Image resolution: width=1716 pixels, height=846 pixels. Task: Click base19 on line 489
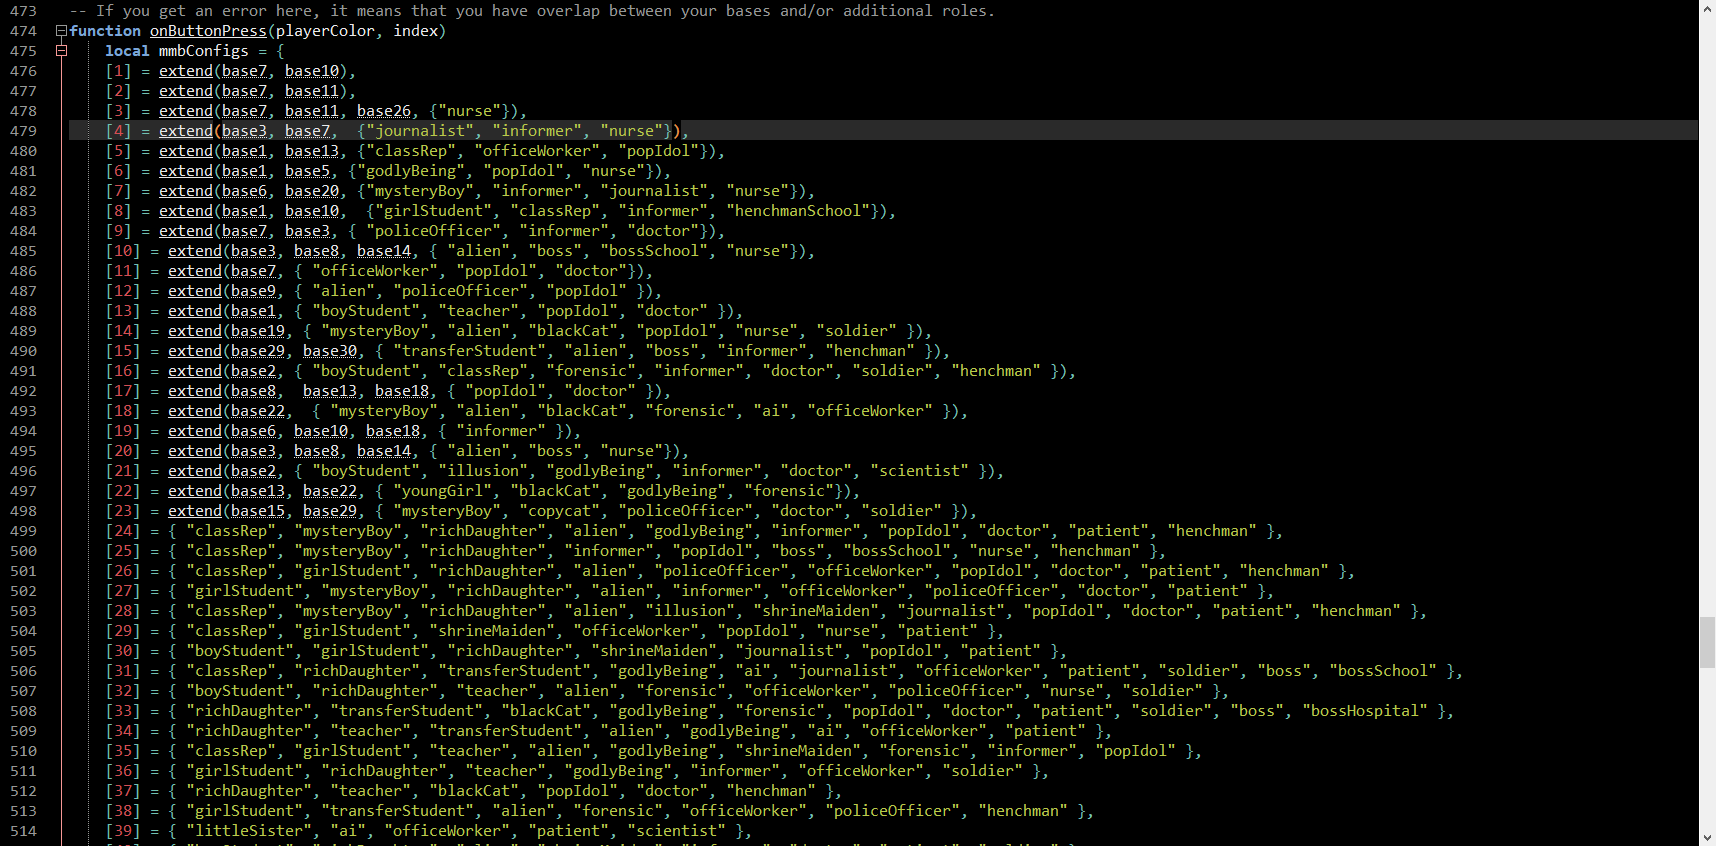pos(258,331)
